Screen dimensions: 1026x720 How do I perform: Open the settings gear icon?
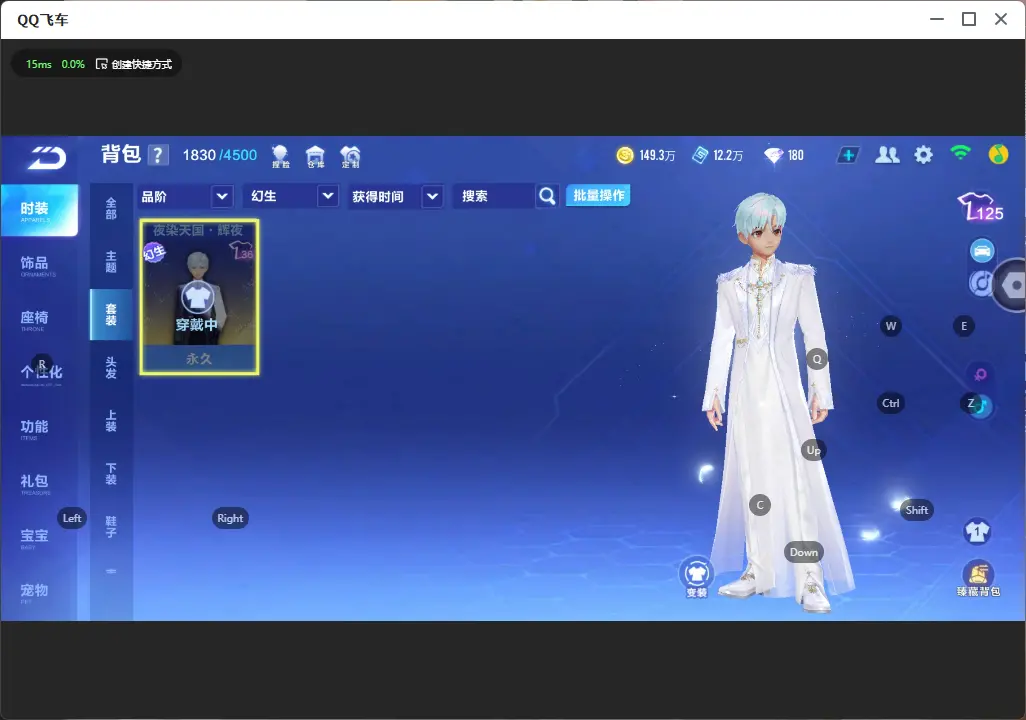pos(923,155)
